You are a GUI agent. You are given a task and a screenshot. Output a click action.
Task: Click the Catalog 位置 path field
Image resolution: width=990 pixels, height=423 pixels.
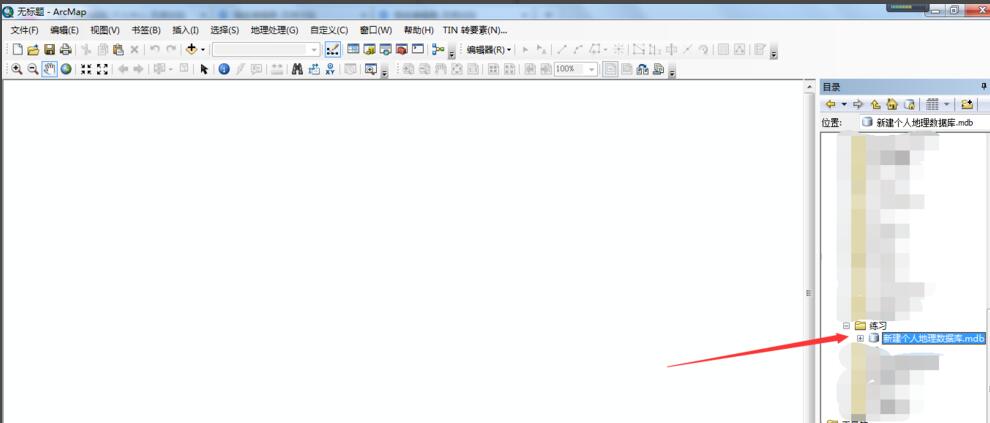click(923, 122)
